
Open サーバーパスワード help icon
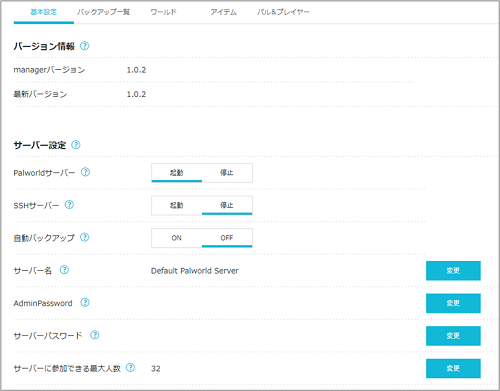pyautogui.click(x=95, y=335)
